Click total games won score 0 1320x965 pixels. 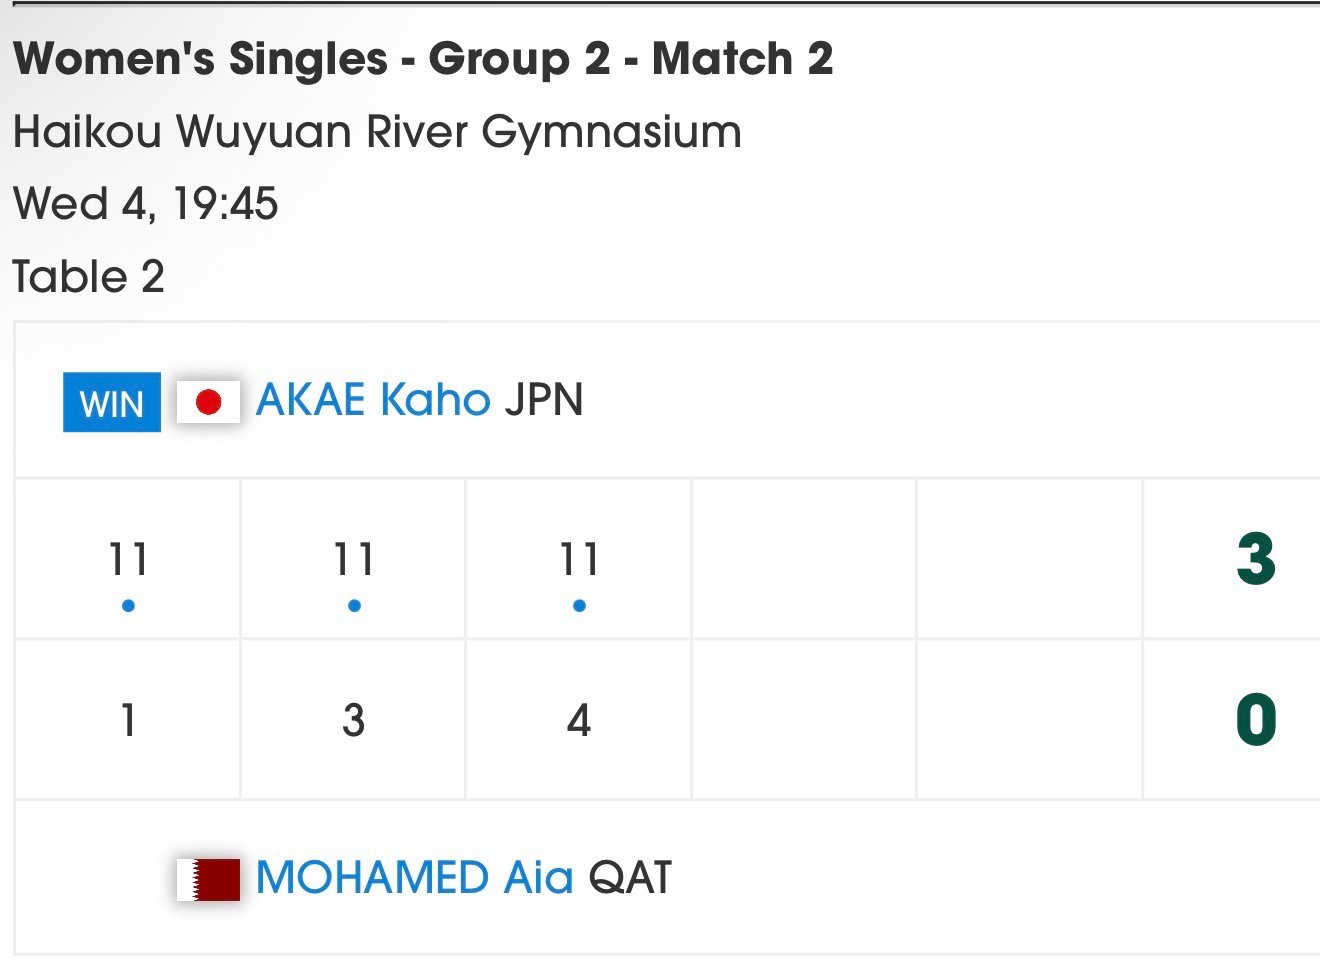pos(1256,720)
